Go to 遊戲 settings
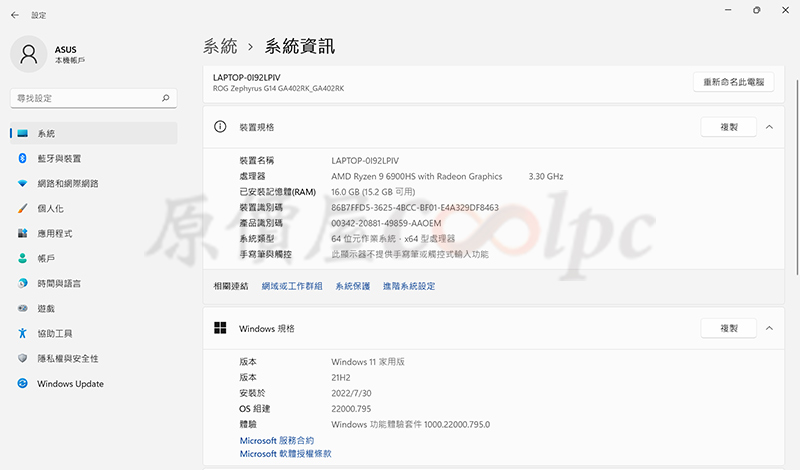Screen dimensions: 800x470 [x=94, y=308]
